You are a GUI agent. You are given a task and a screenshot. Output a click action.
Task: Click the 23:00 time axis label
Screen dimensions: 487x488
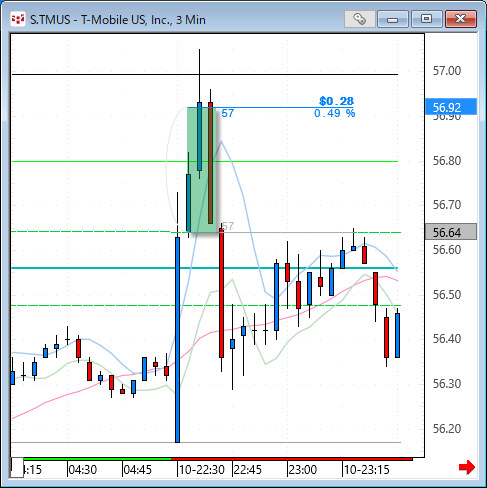pos(303,470)
